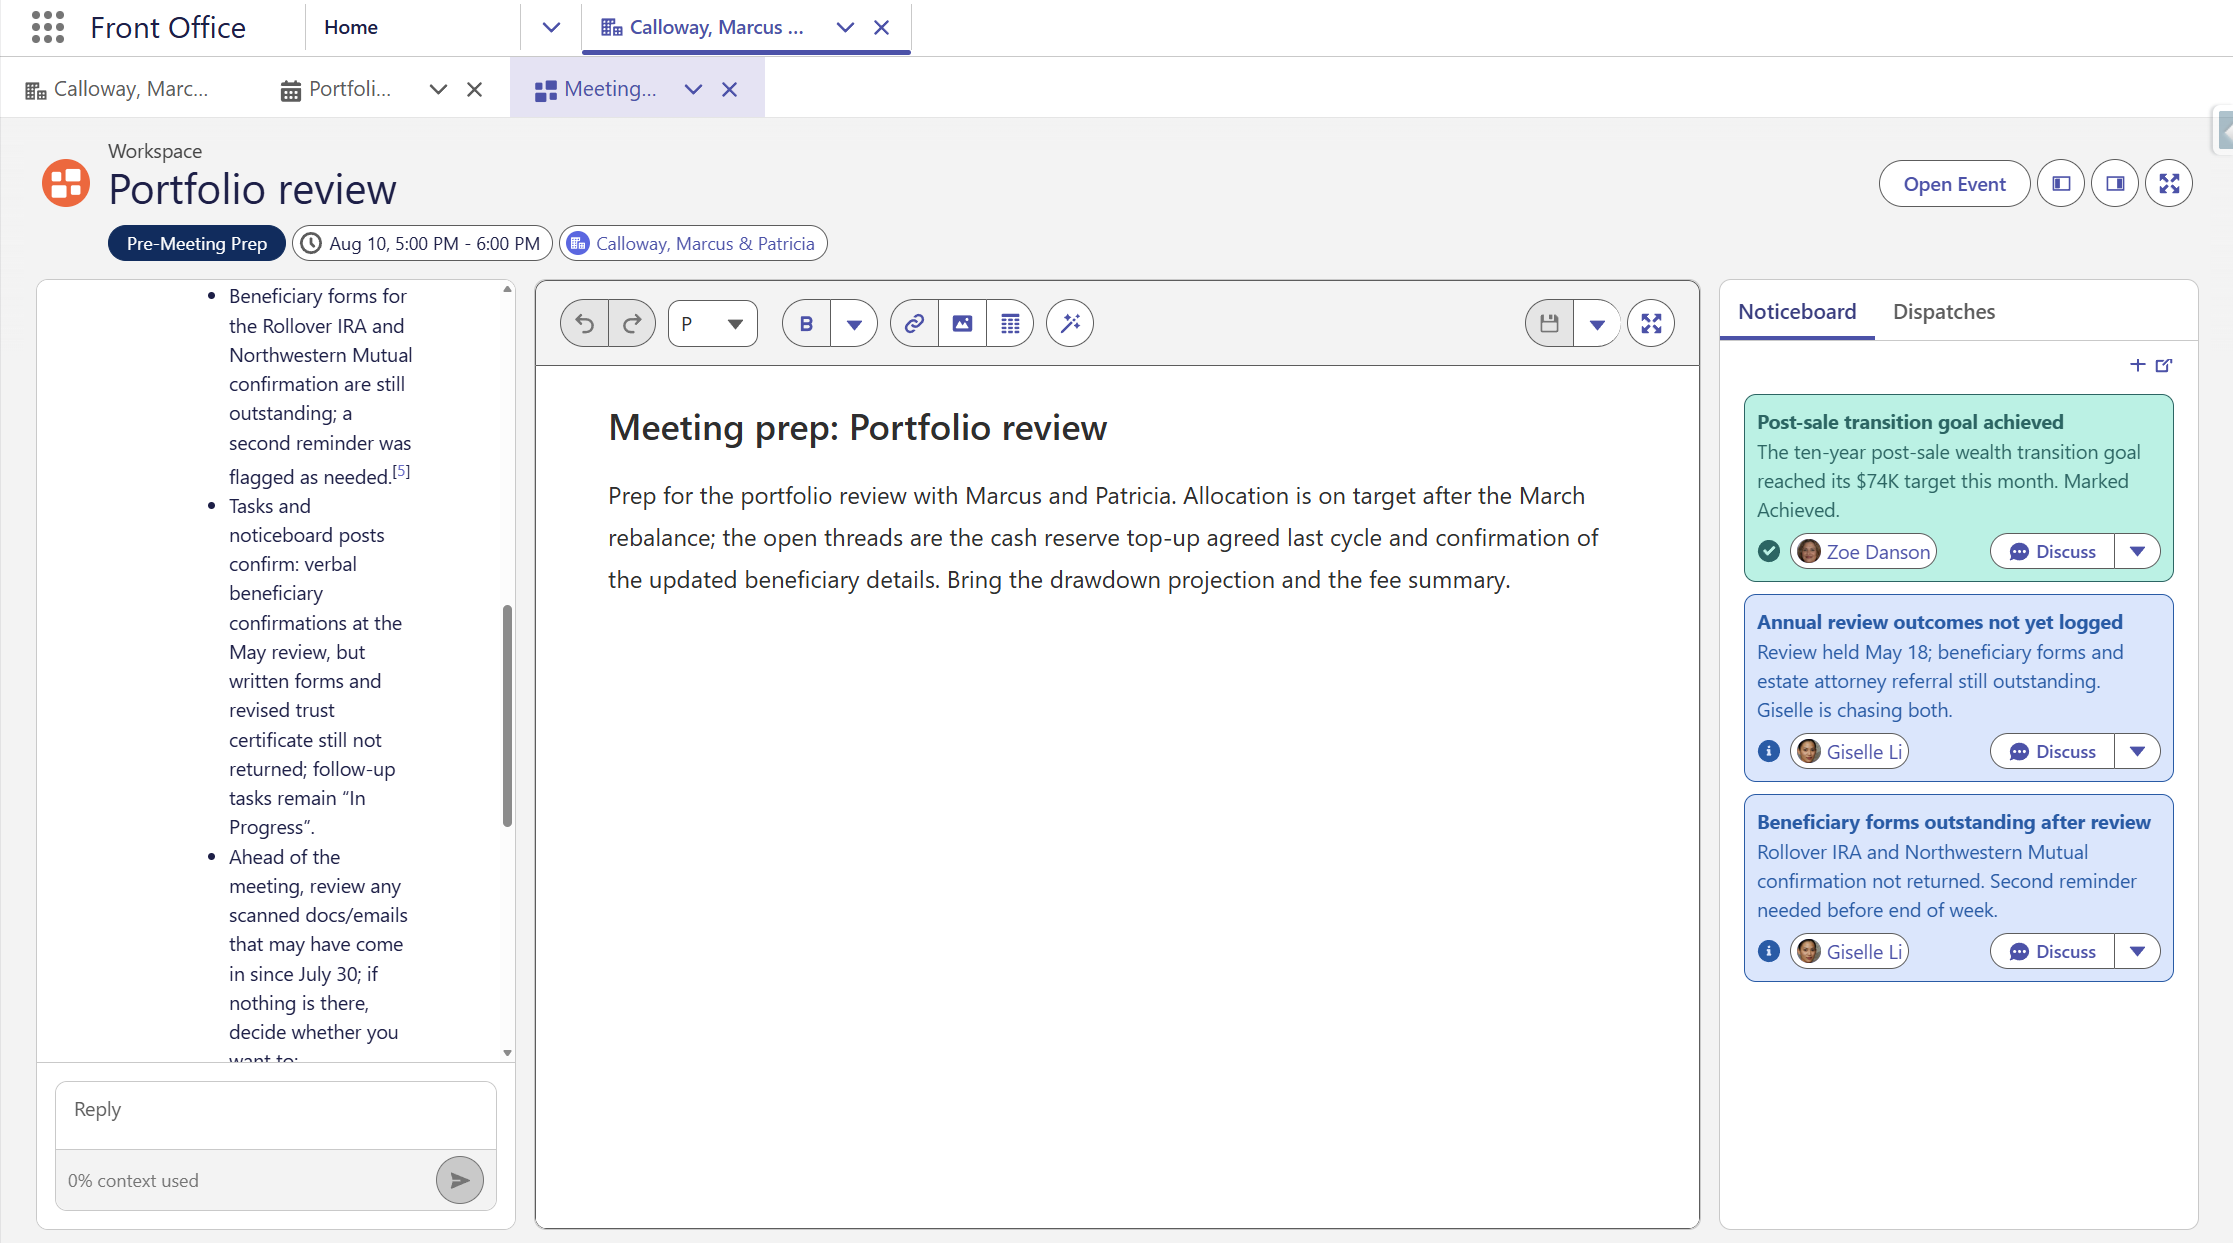Open the Calloway, Marcus & Patricia link
This screenshot has width=2233, height=1243.
[x=705, y=244]
